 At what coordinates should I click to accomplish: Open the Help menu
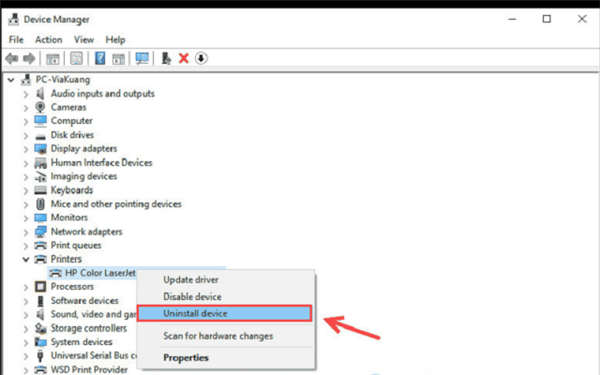(x=115, y=39)
